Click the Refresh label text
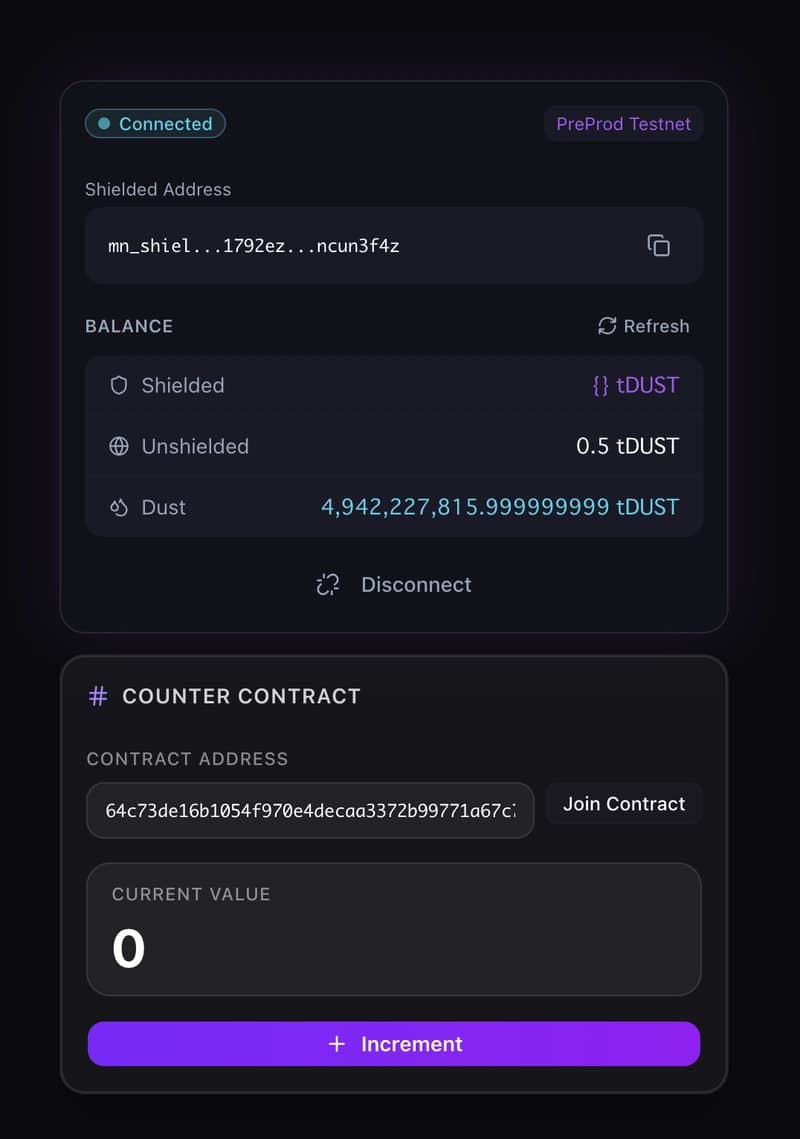Image resolution: width=800 pixels, height=1139 pixels. pyautogui.click(x=656, y=326)
